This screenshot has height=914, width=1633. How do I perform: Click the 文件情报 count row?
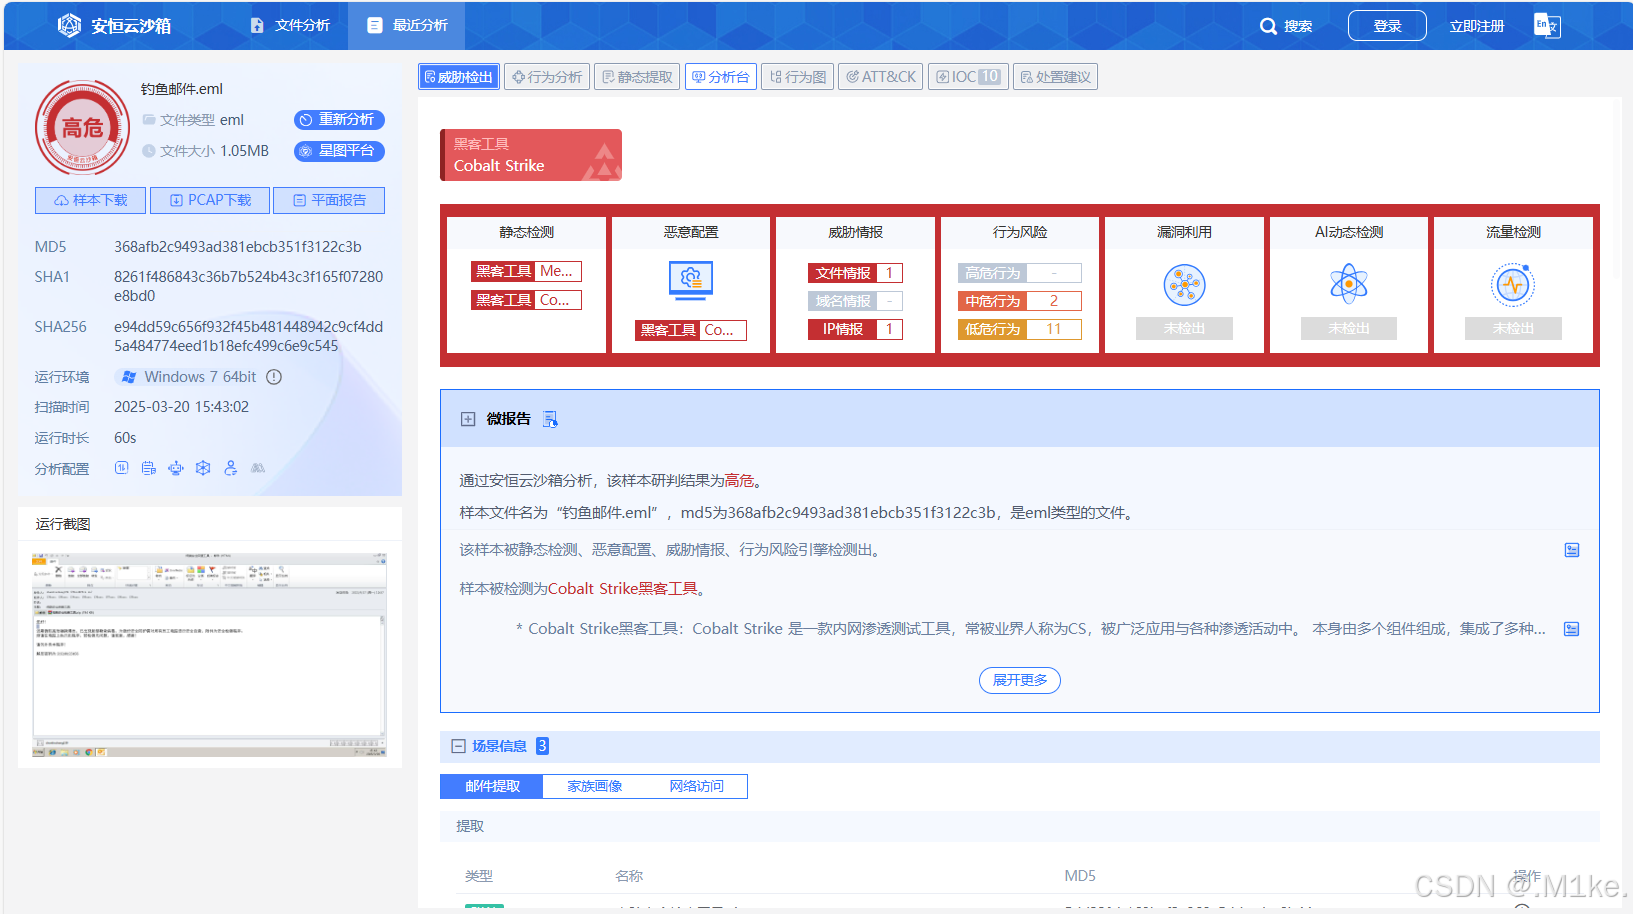[x=855, y=273]
